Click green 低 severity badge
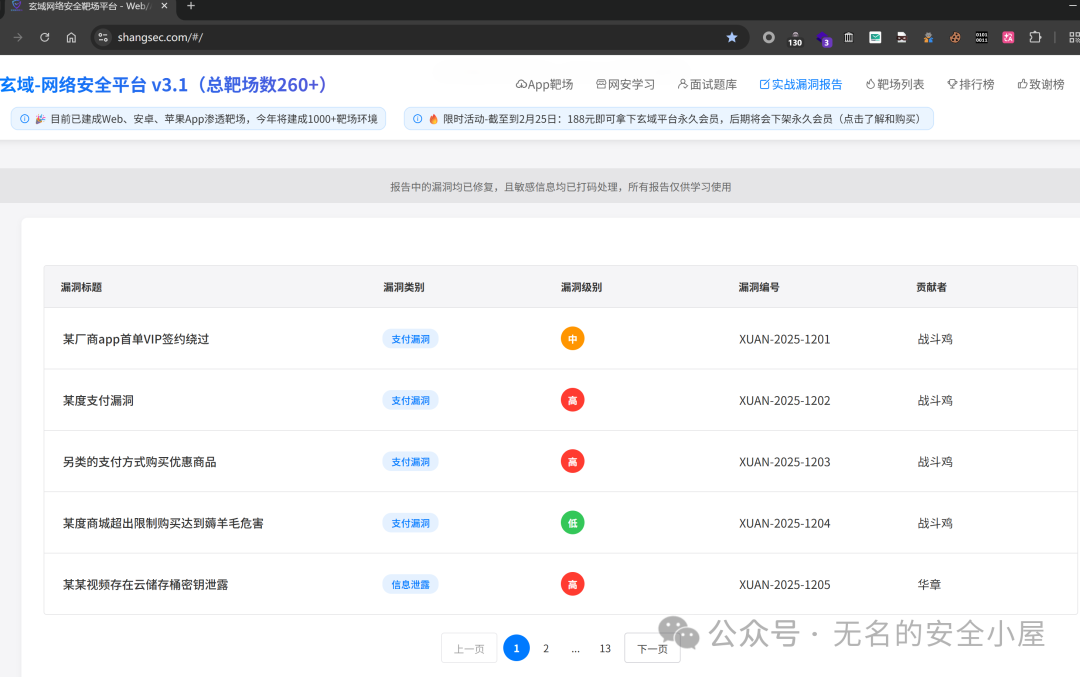Screen dimensions: 1080x677 [x=572, y=523]
